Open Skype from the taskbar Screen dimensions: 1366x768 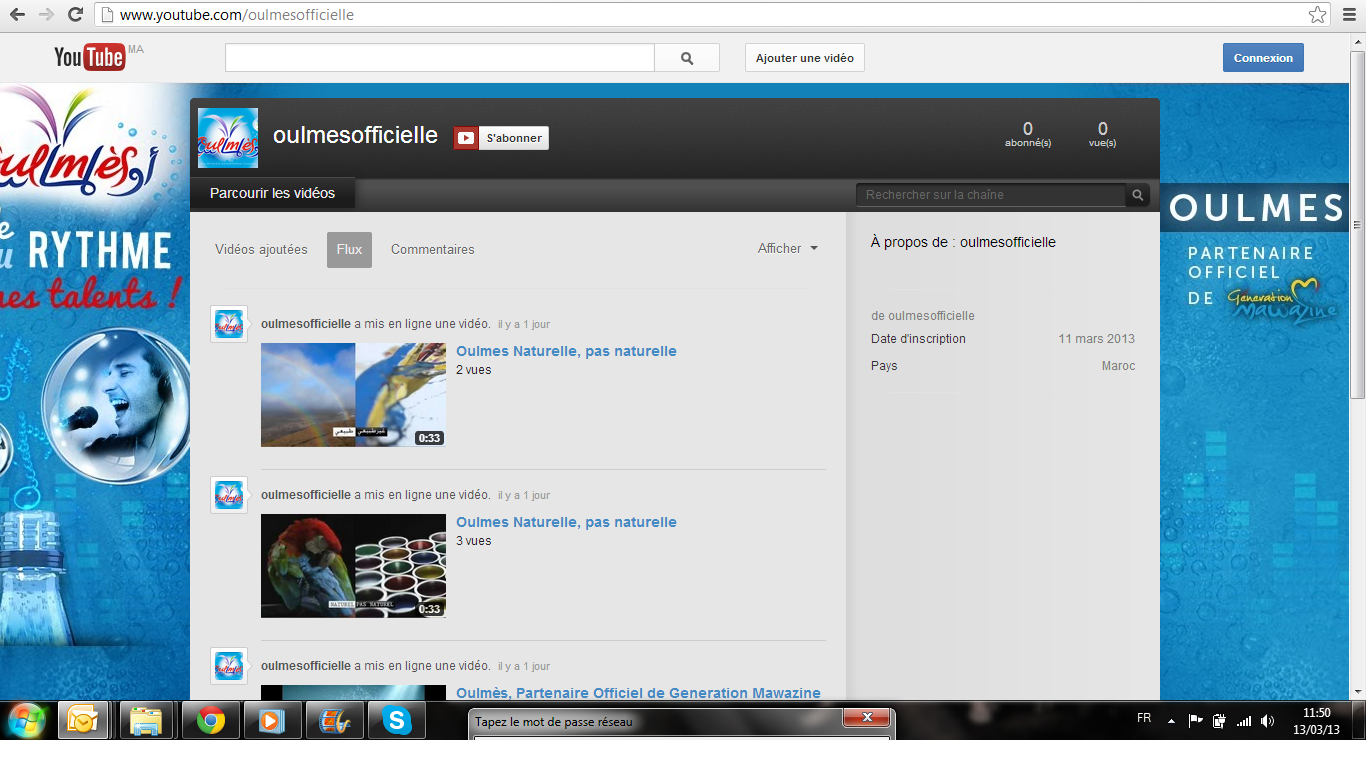point(397,720)
